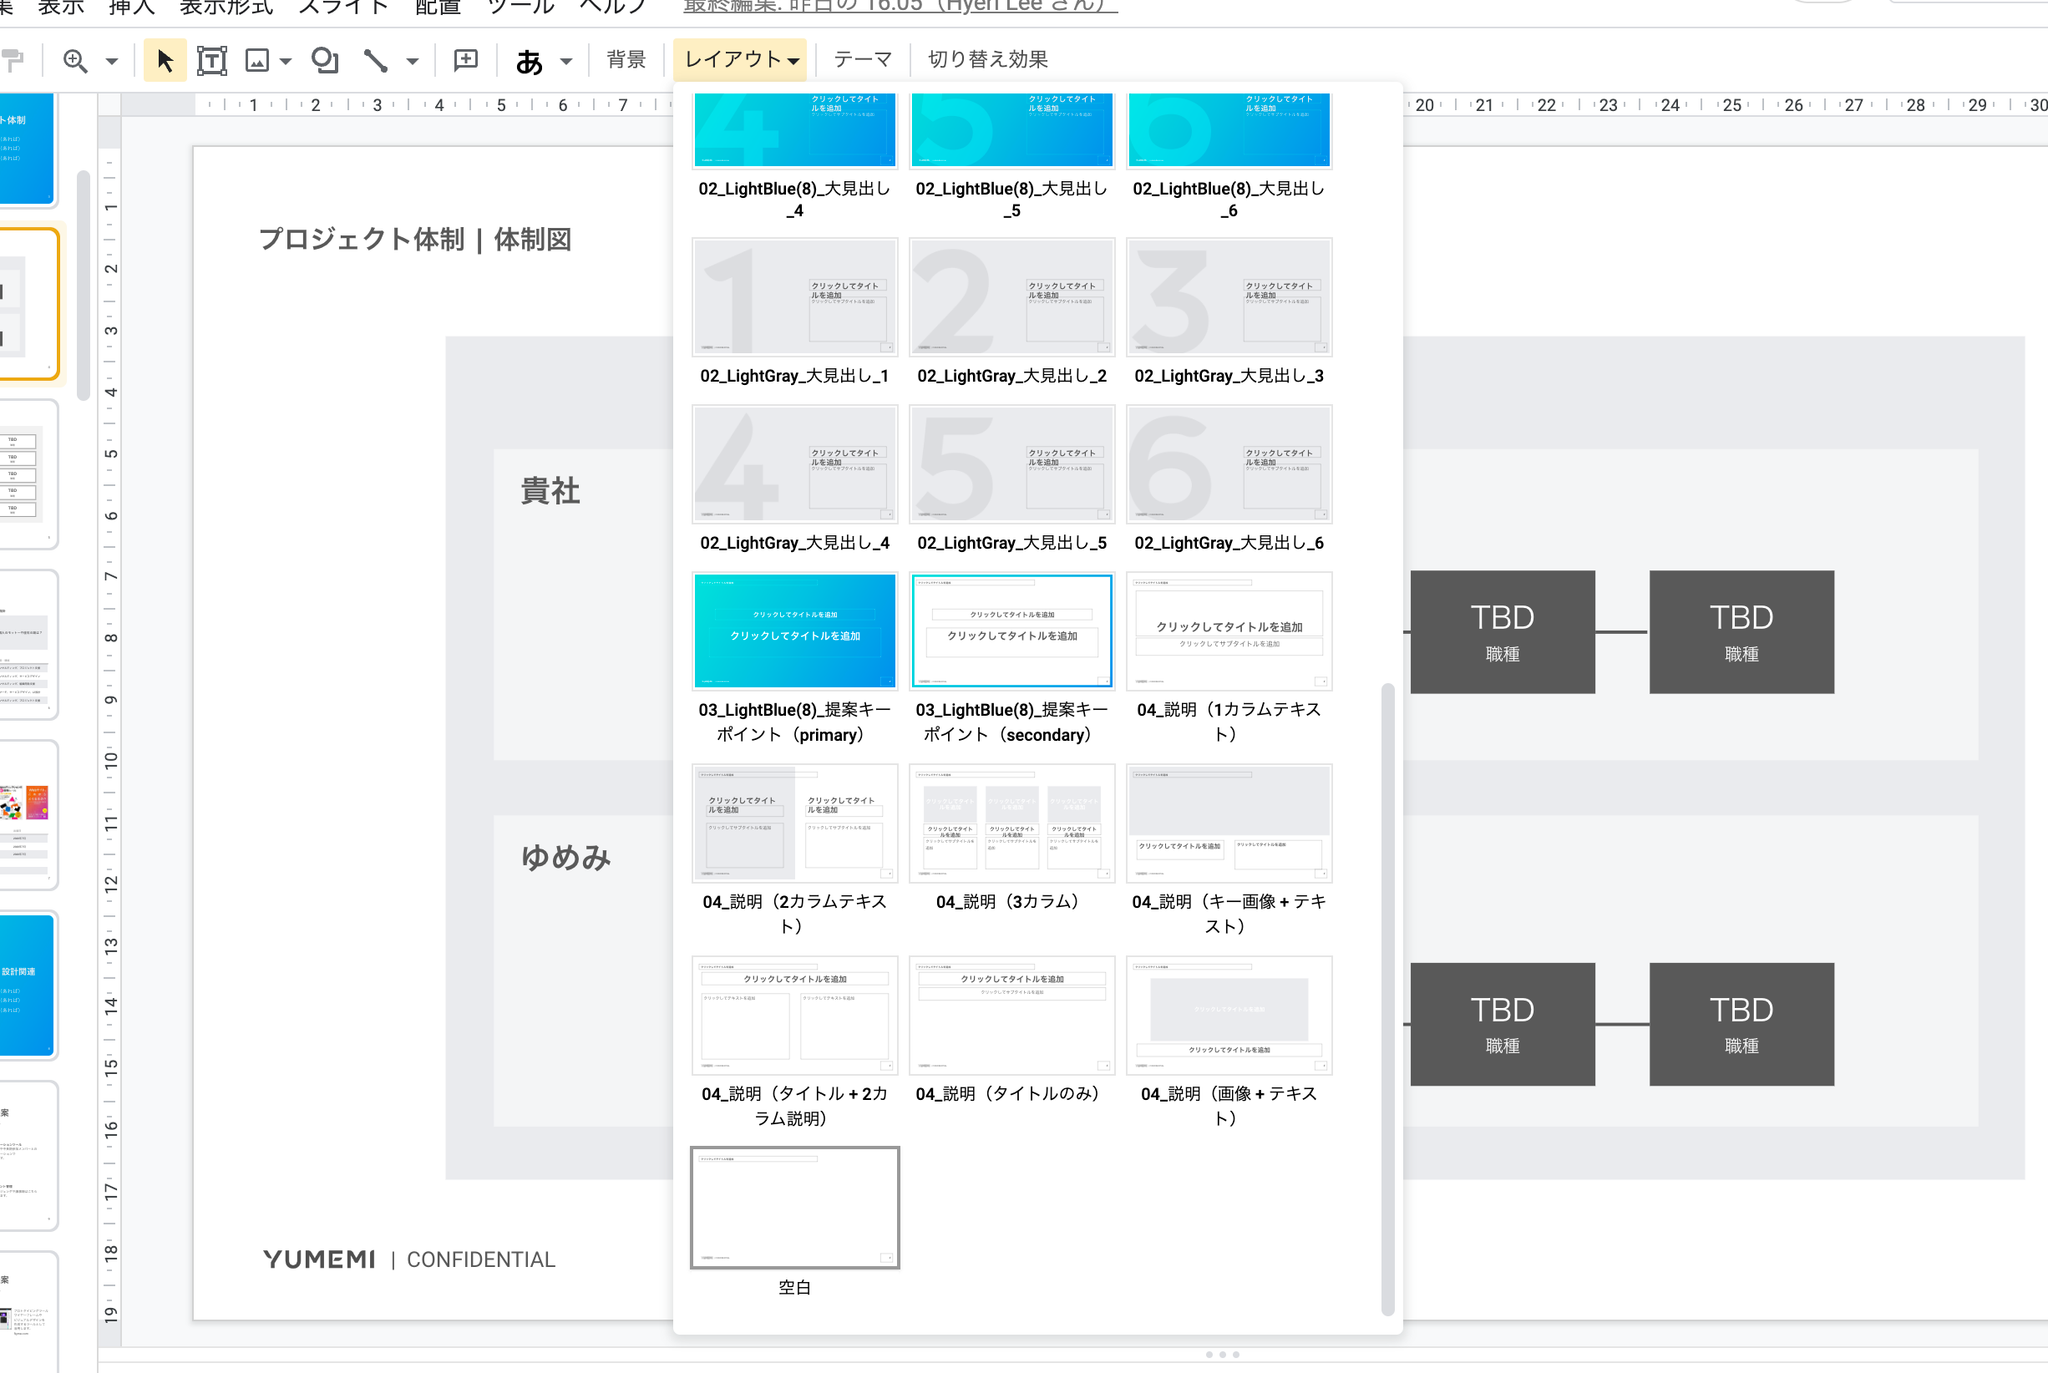Click the layout panel vertical scrollbar
This screenshot has width=2048, height=1373.
coord(1387,1000)
